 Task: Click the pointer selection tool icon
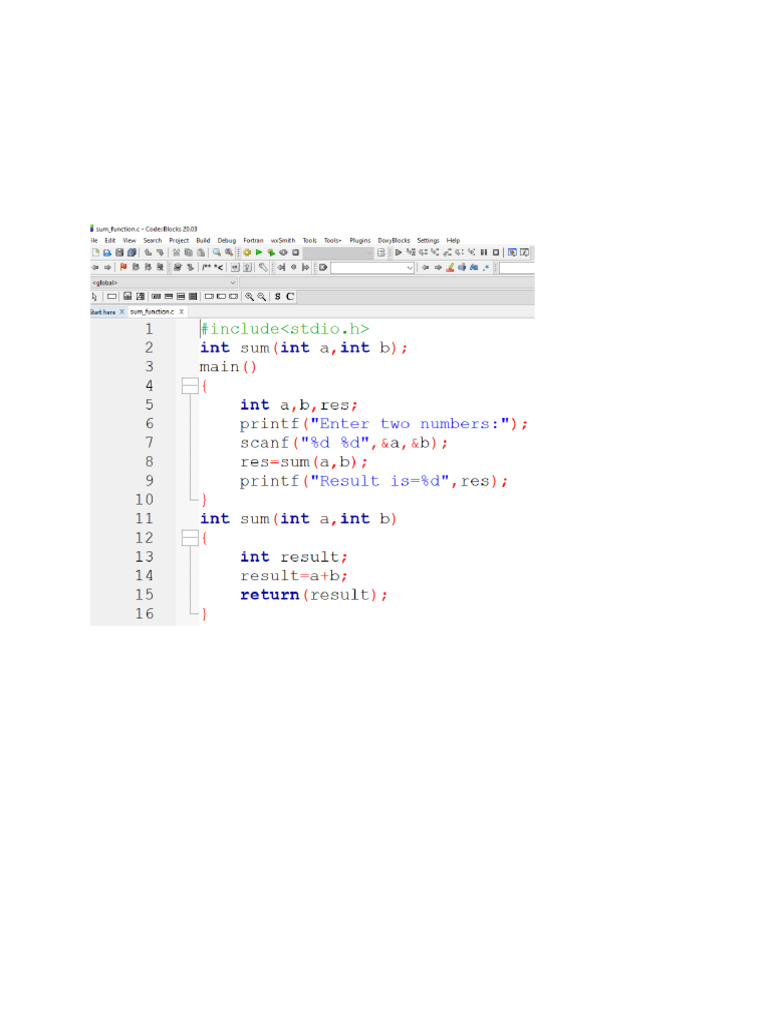click(x=94, y=296)
